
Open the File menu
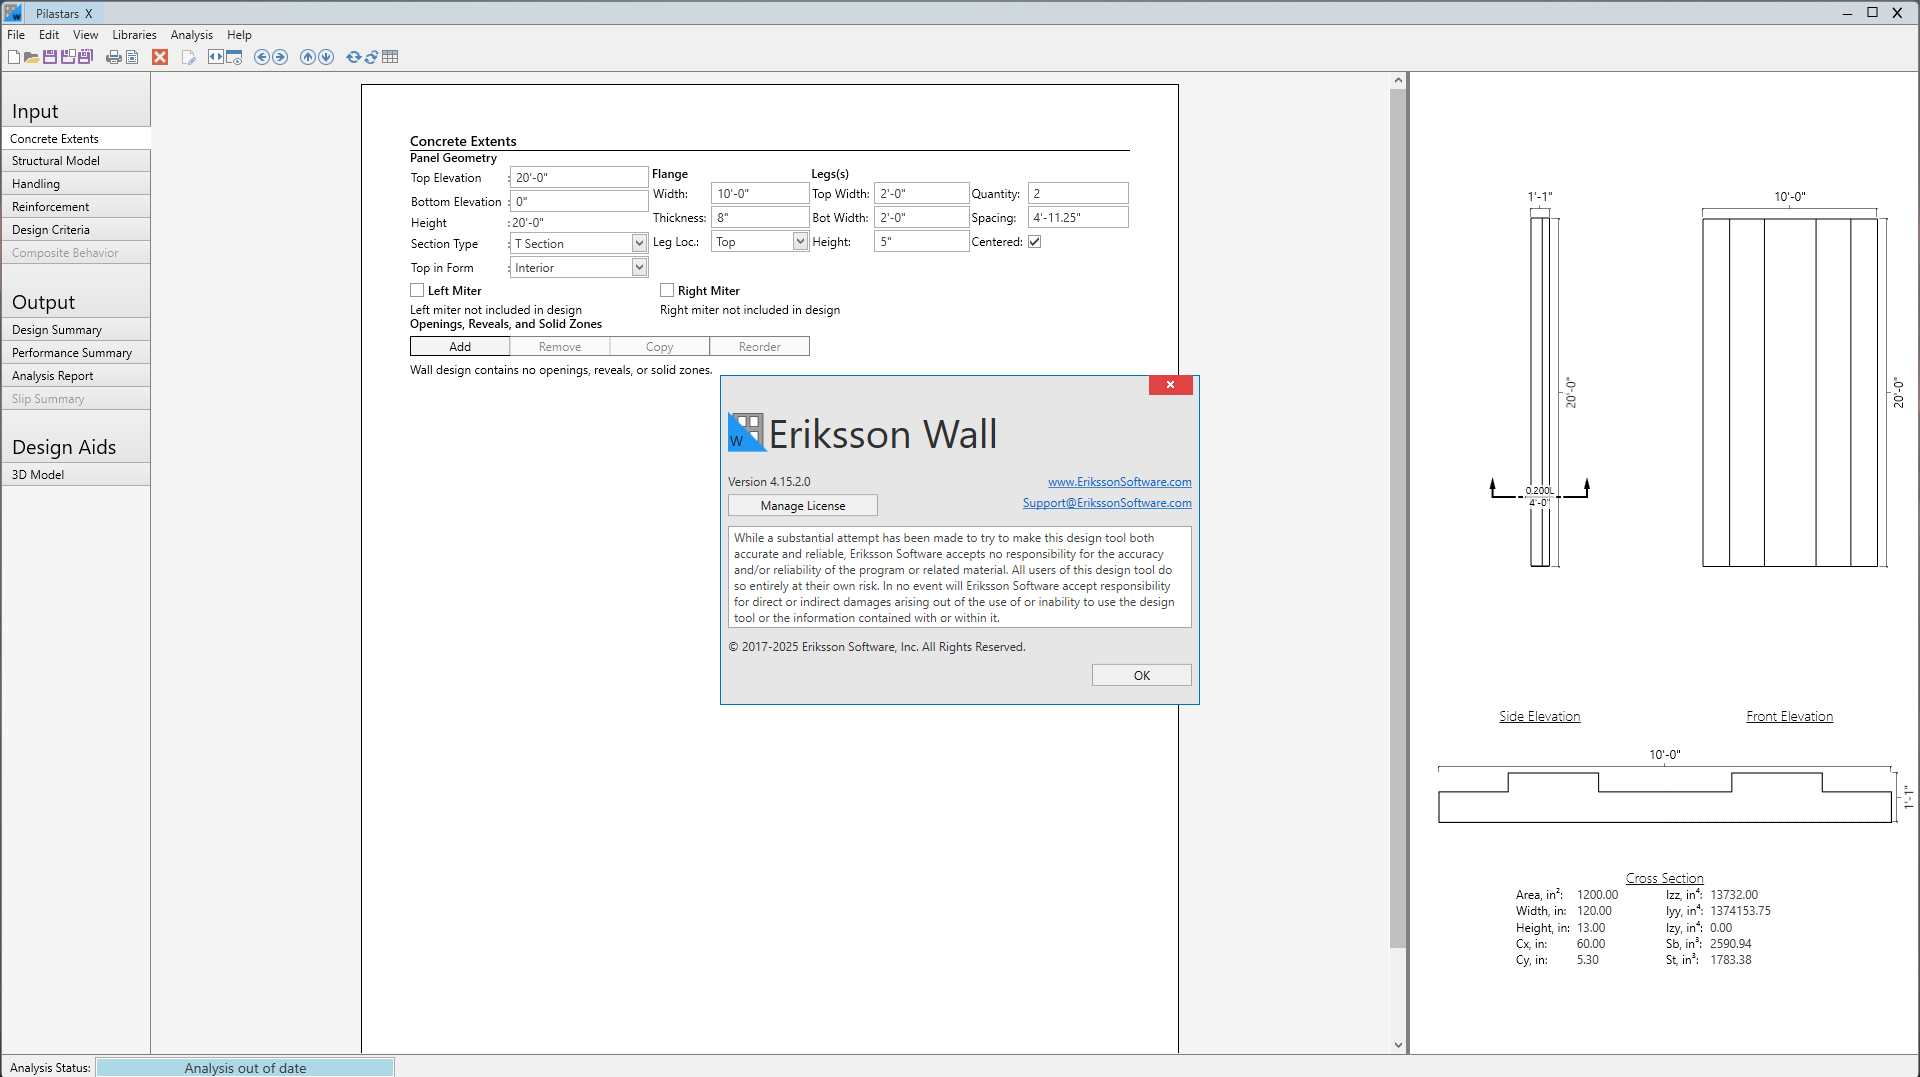pos(16,35)
